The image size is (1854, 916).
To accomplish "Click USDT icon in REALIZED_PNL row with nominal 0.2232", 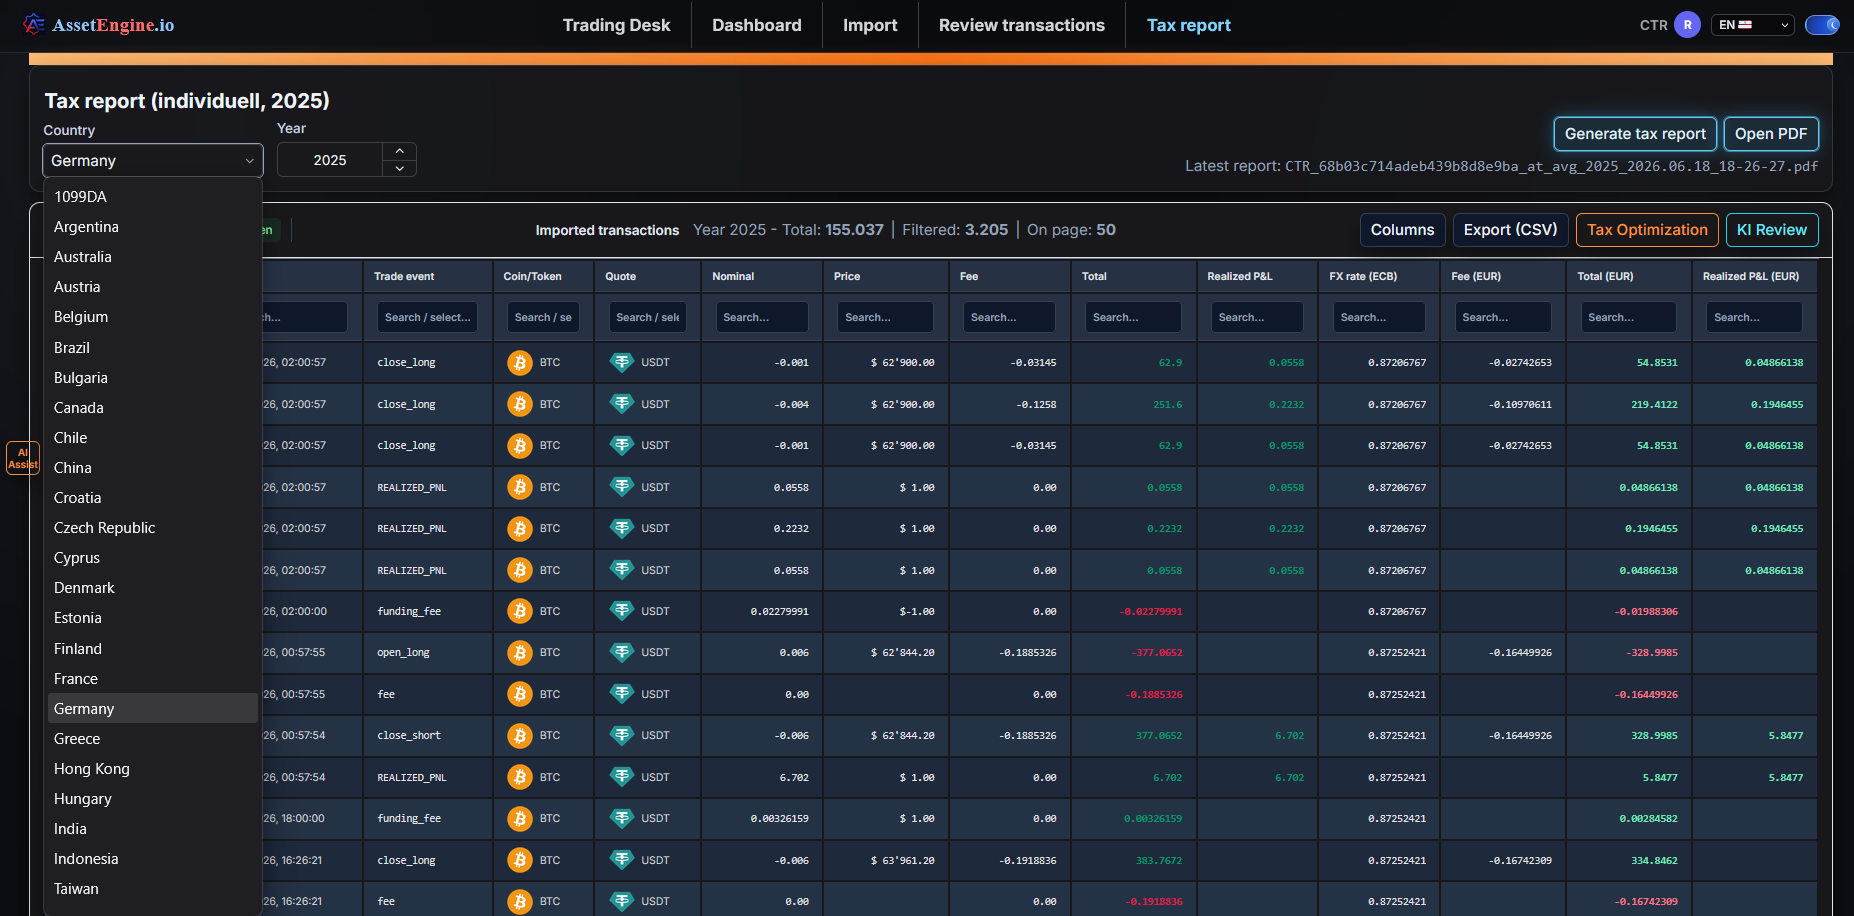I will tap(622, 528).
